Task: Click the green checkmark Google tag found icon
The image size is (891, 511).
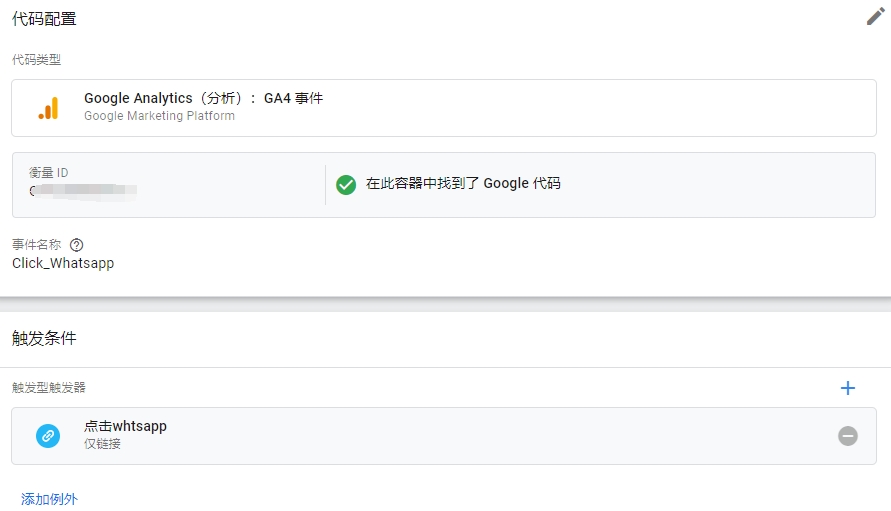Action: tap(345, 185)
